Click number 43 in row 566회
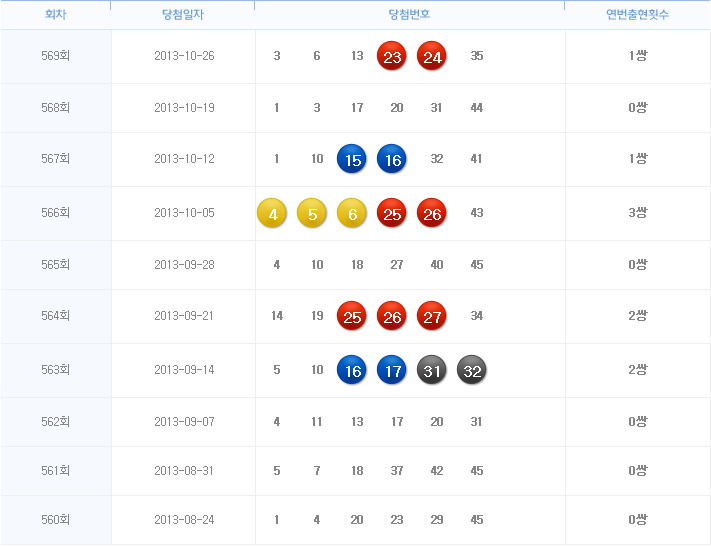 tap(477, 213)
